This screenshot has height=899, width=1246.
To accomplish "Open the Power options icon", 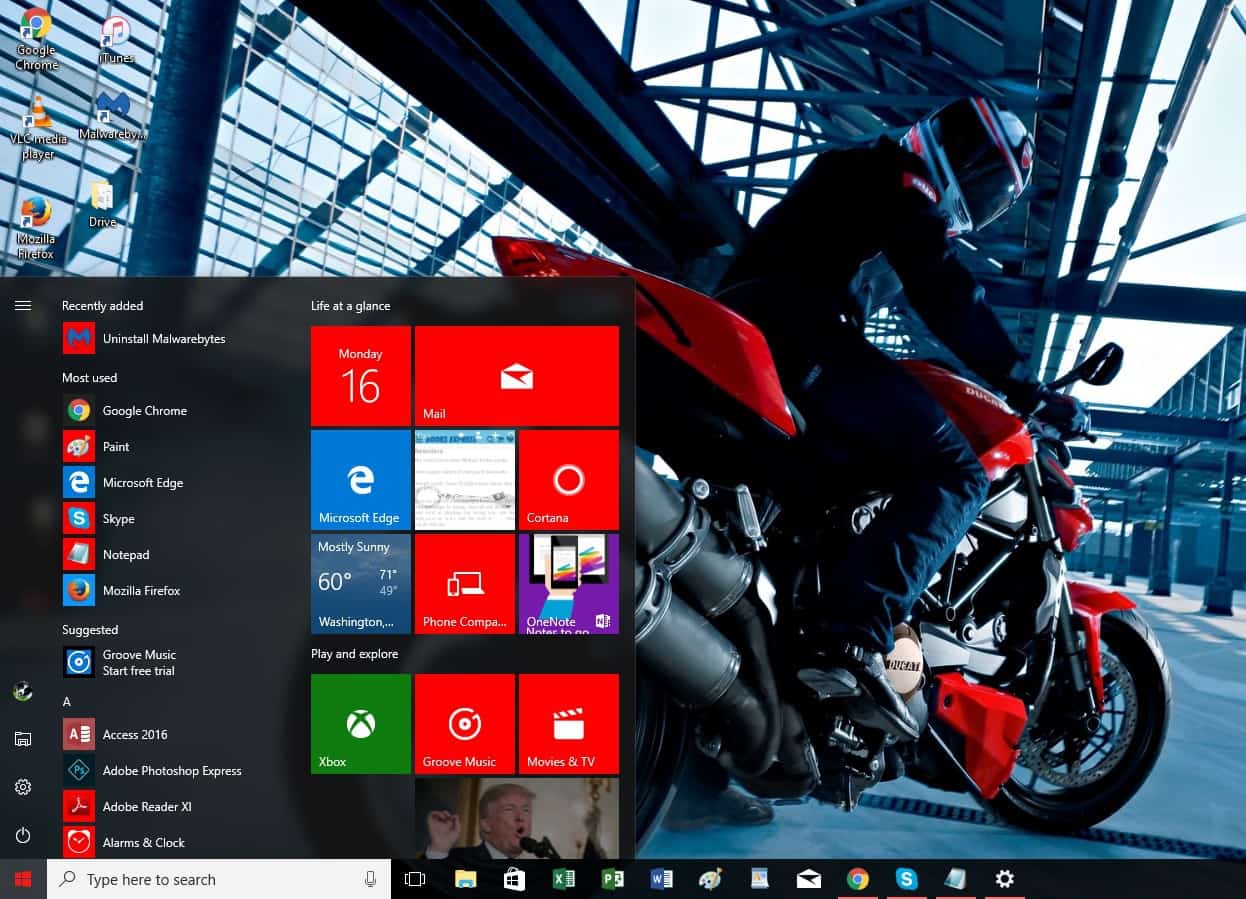I will coord(23,835).
